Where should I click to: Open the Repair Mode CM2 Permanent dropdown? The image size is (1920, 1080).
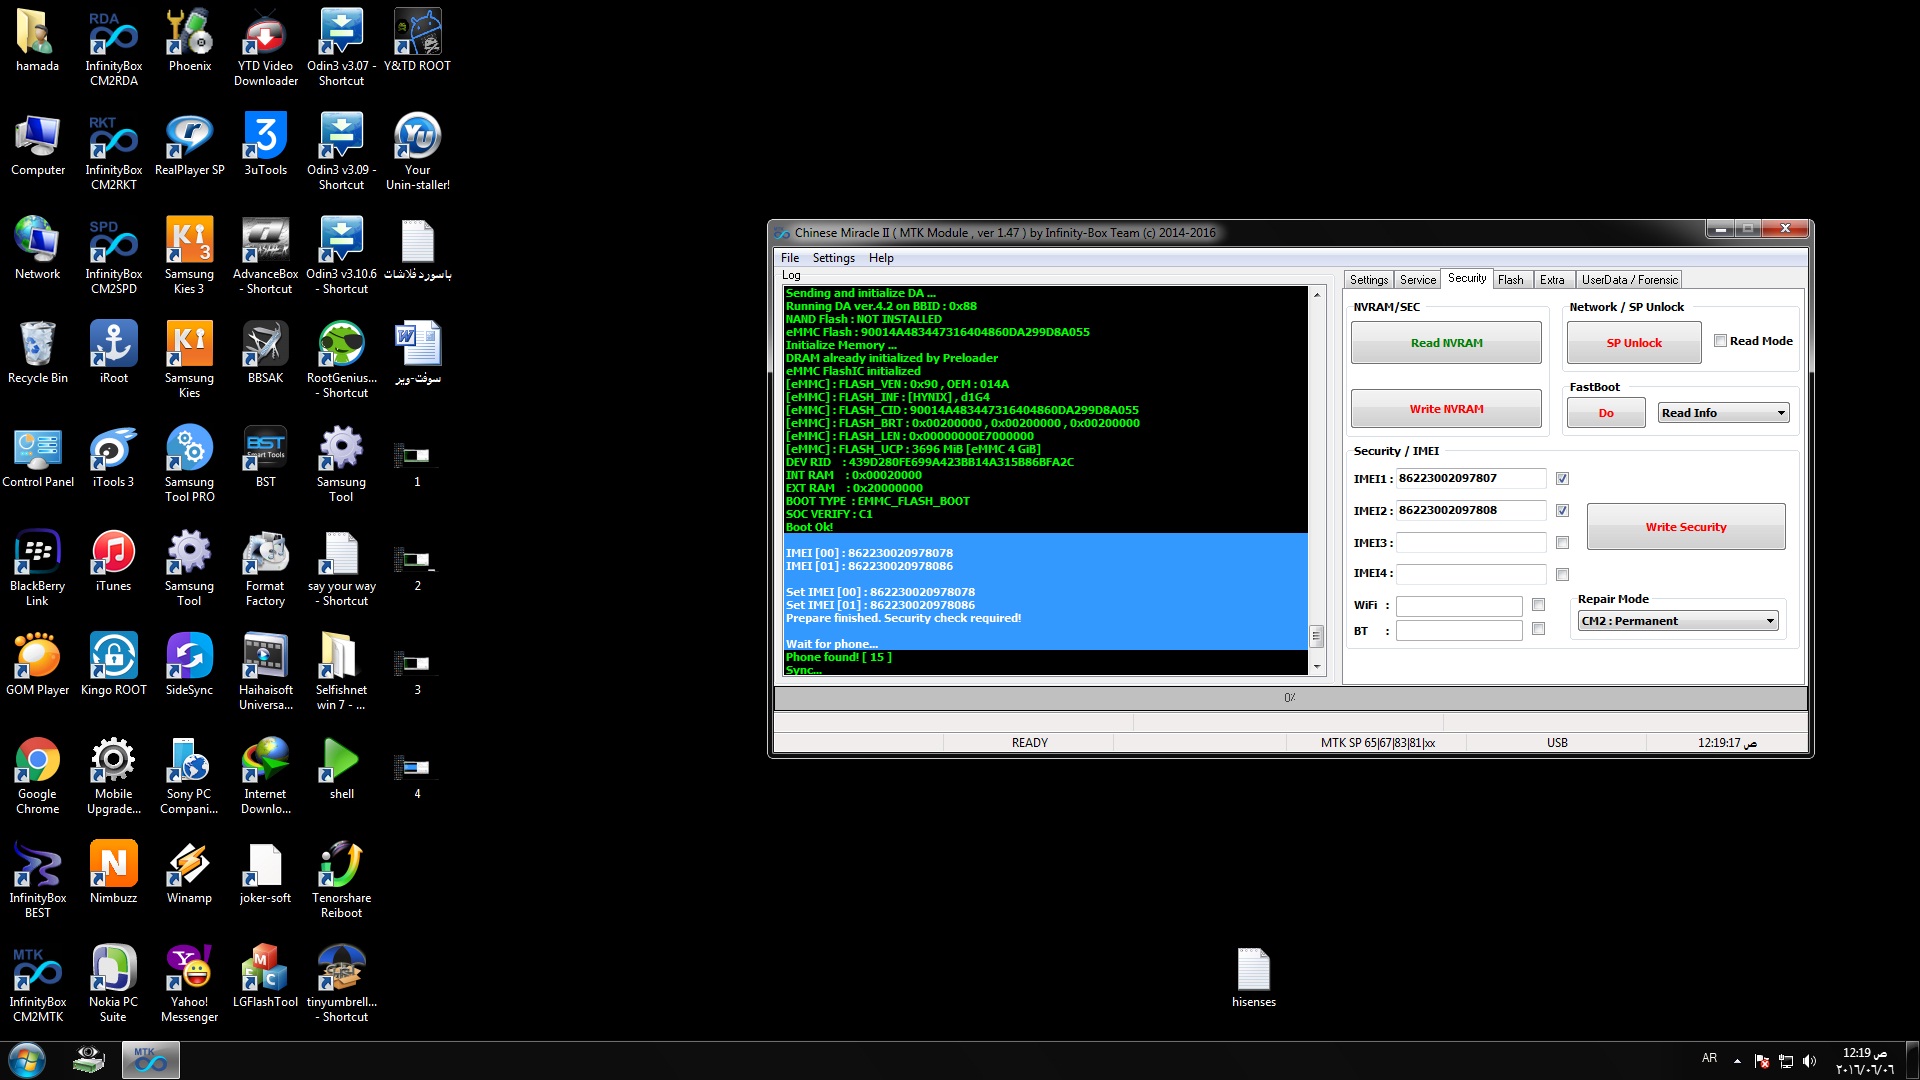click(1678, 621)
